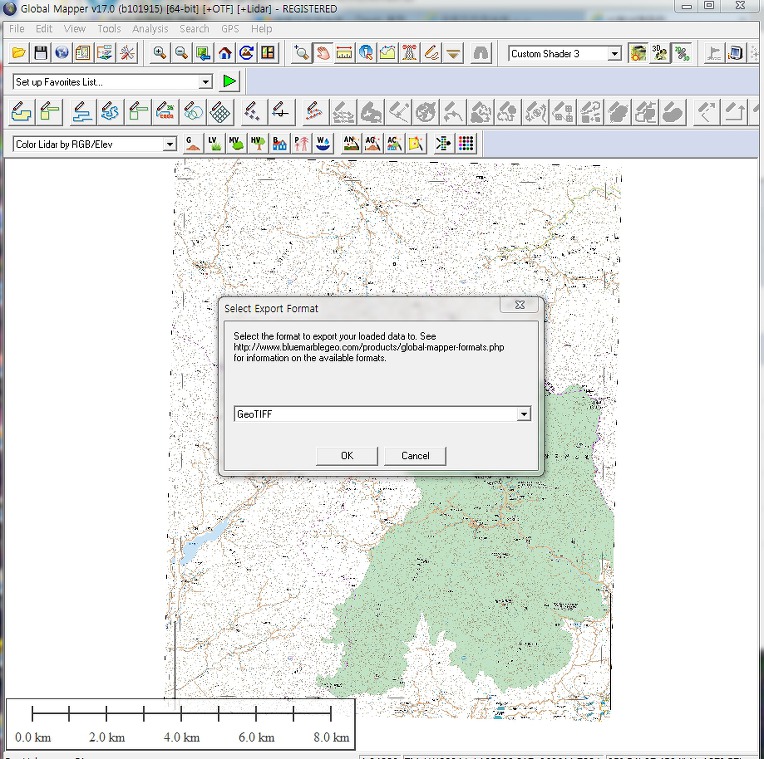Expand the GeoTIFF export format dropdown
The width and height of the screenshot is (764, 759).
(x=523, y=414)
